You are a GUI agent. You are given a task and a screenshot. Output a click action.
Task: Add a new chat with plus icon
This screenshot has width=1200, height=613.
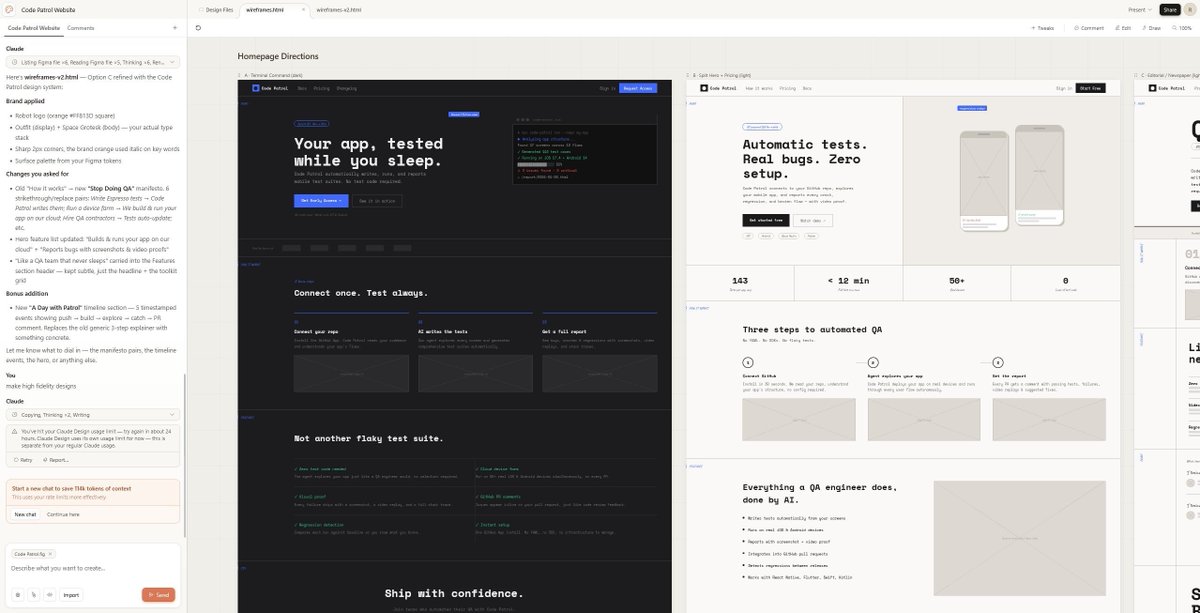coord(174,28)
